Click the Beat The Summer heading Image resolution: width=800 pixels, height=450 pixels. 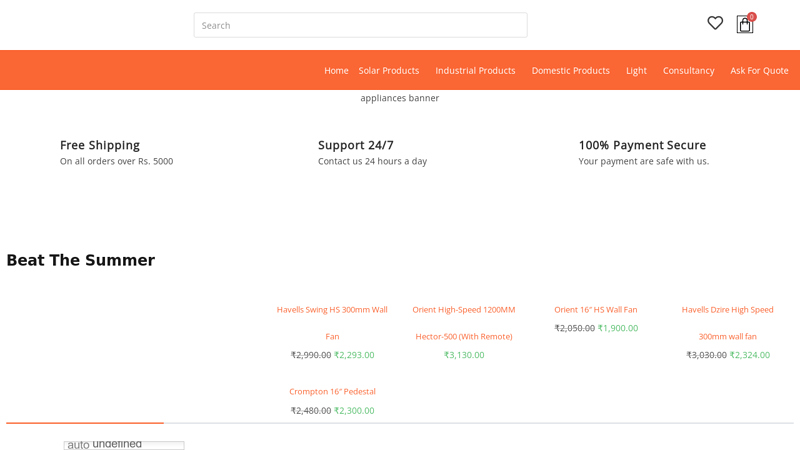81,260
